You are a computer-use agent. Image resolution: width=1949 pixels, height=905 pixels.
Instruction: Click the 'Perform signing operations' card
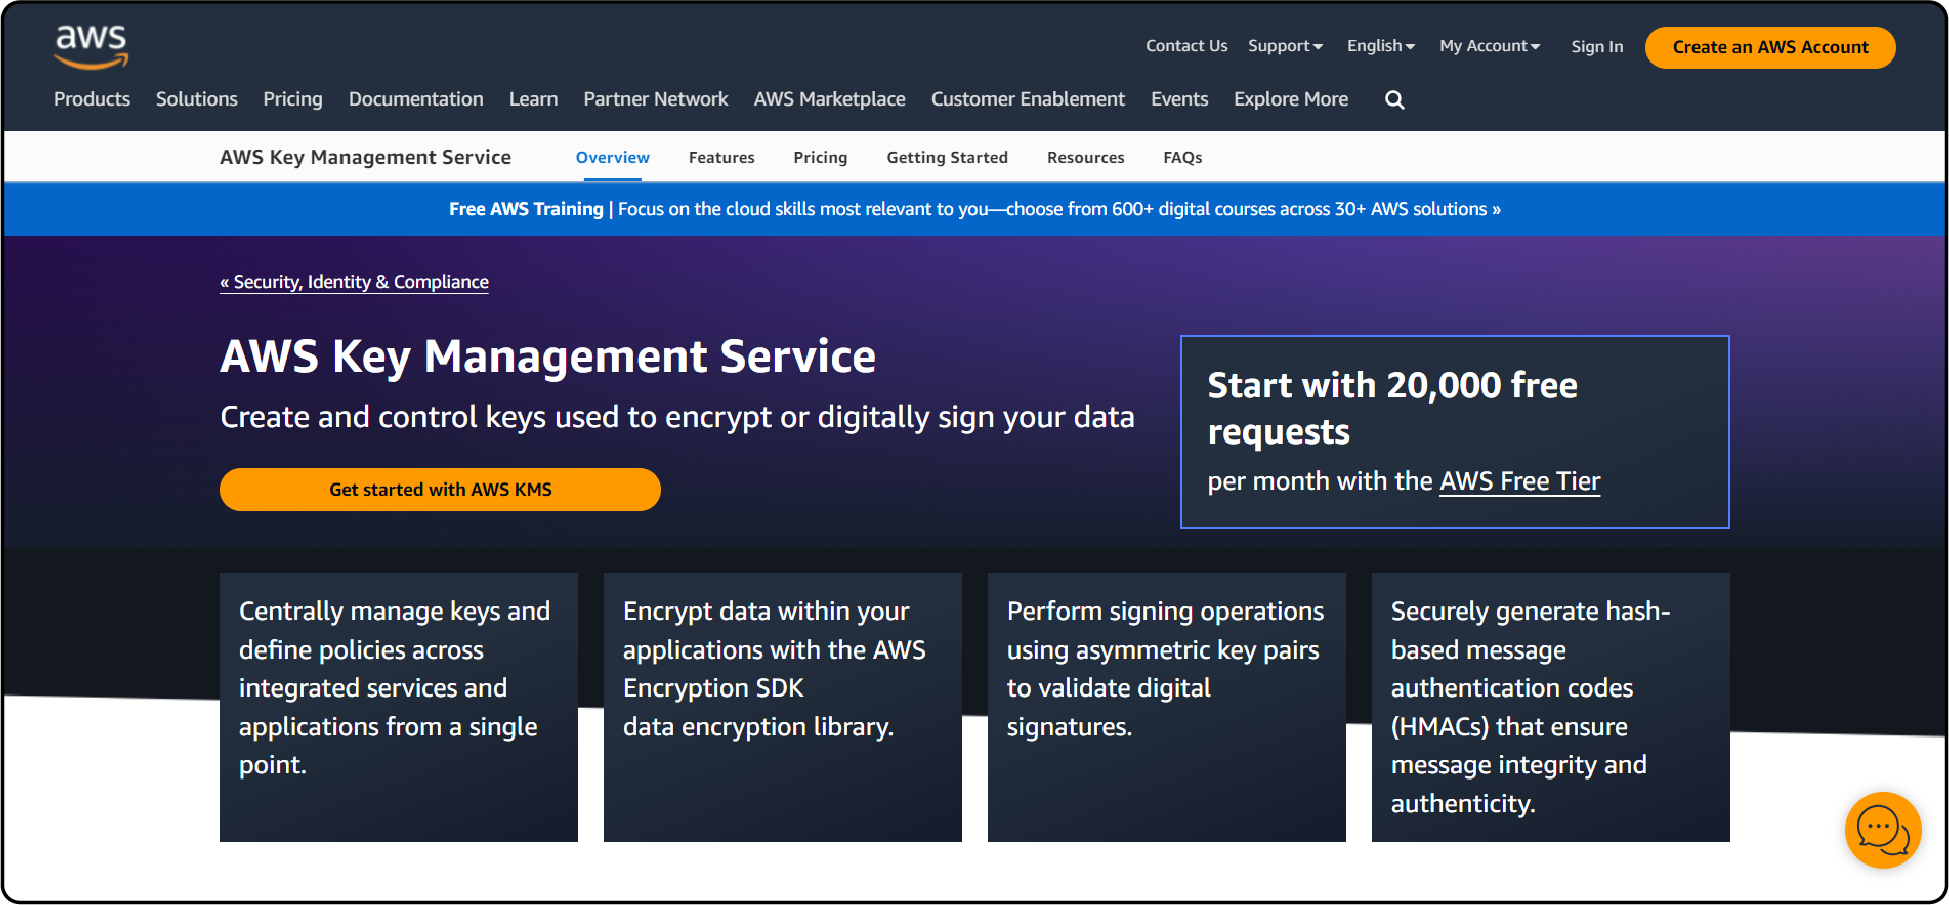[x=1167, y=707]
